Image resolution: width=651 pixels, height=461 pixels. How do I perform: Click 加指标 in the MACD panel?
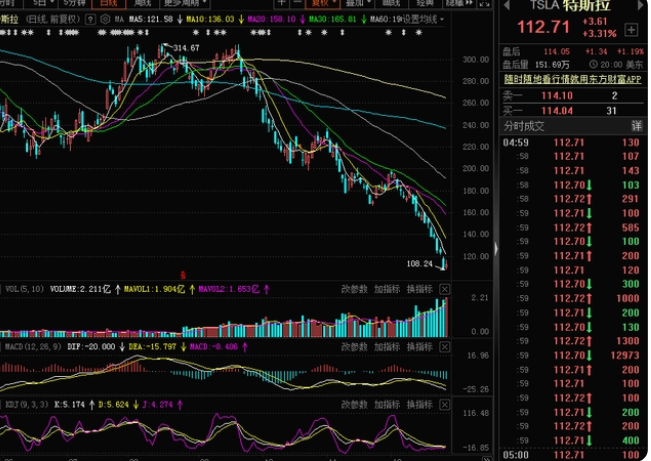pyautogui.click(x=387, y=347)
